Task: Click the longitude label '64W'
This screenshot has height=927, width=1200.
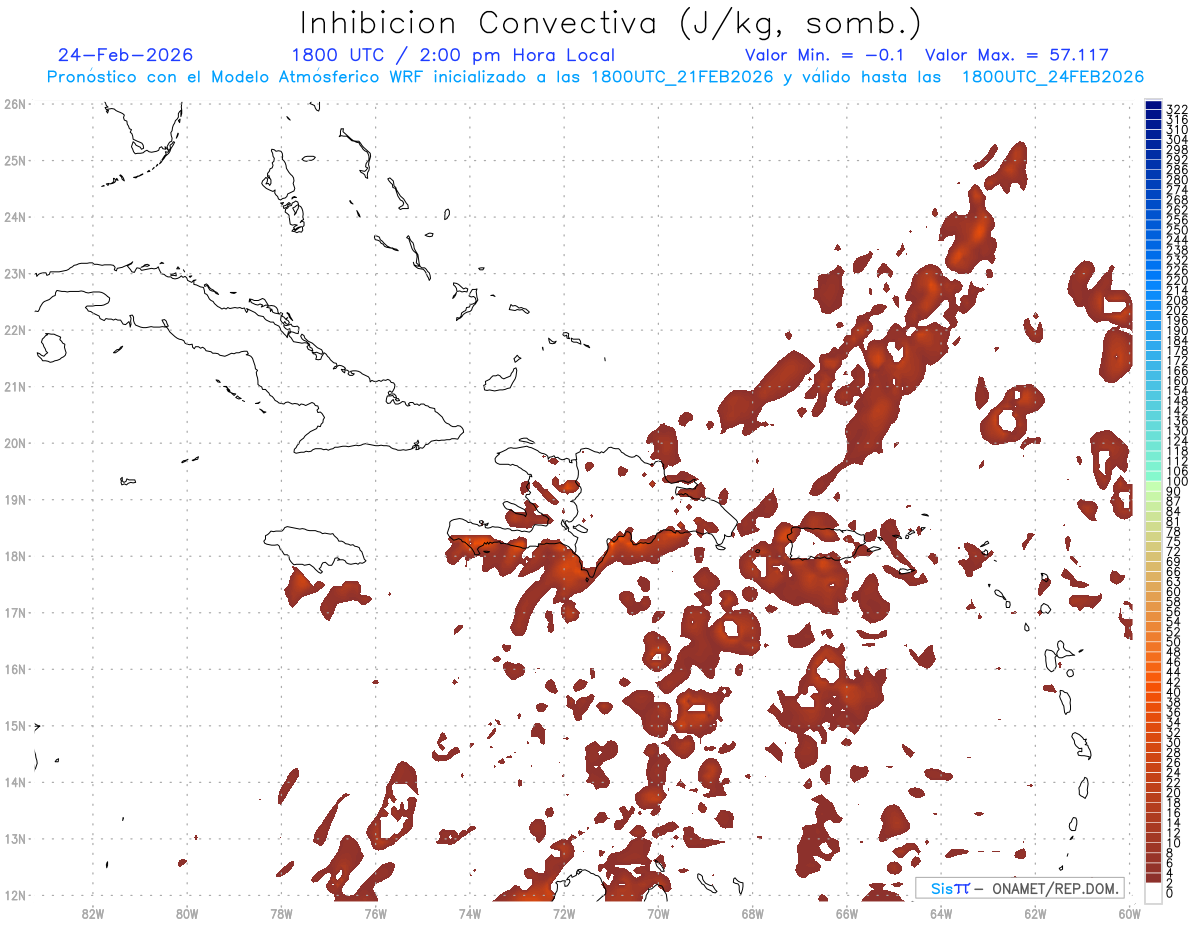Action: [x=941, y=913]
